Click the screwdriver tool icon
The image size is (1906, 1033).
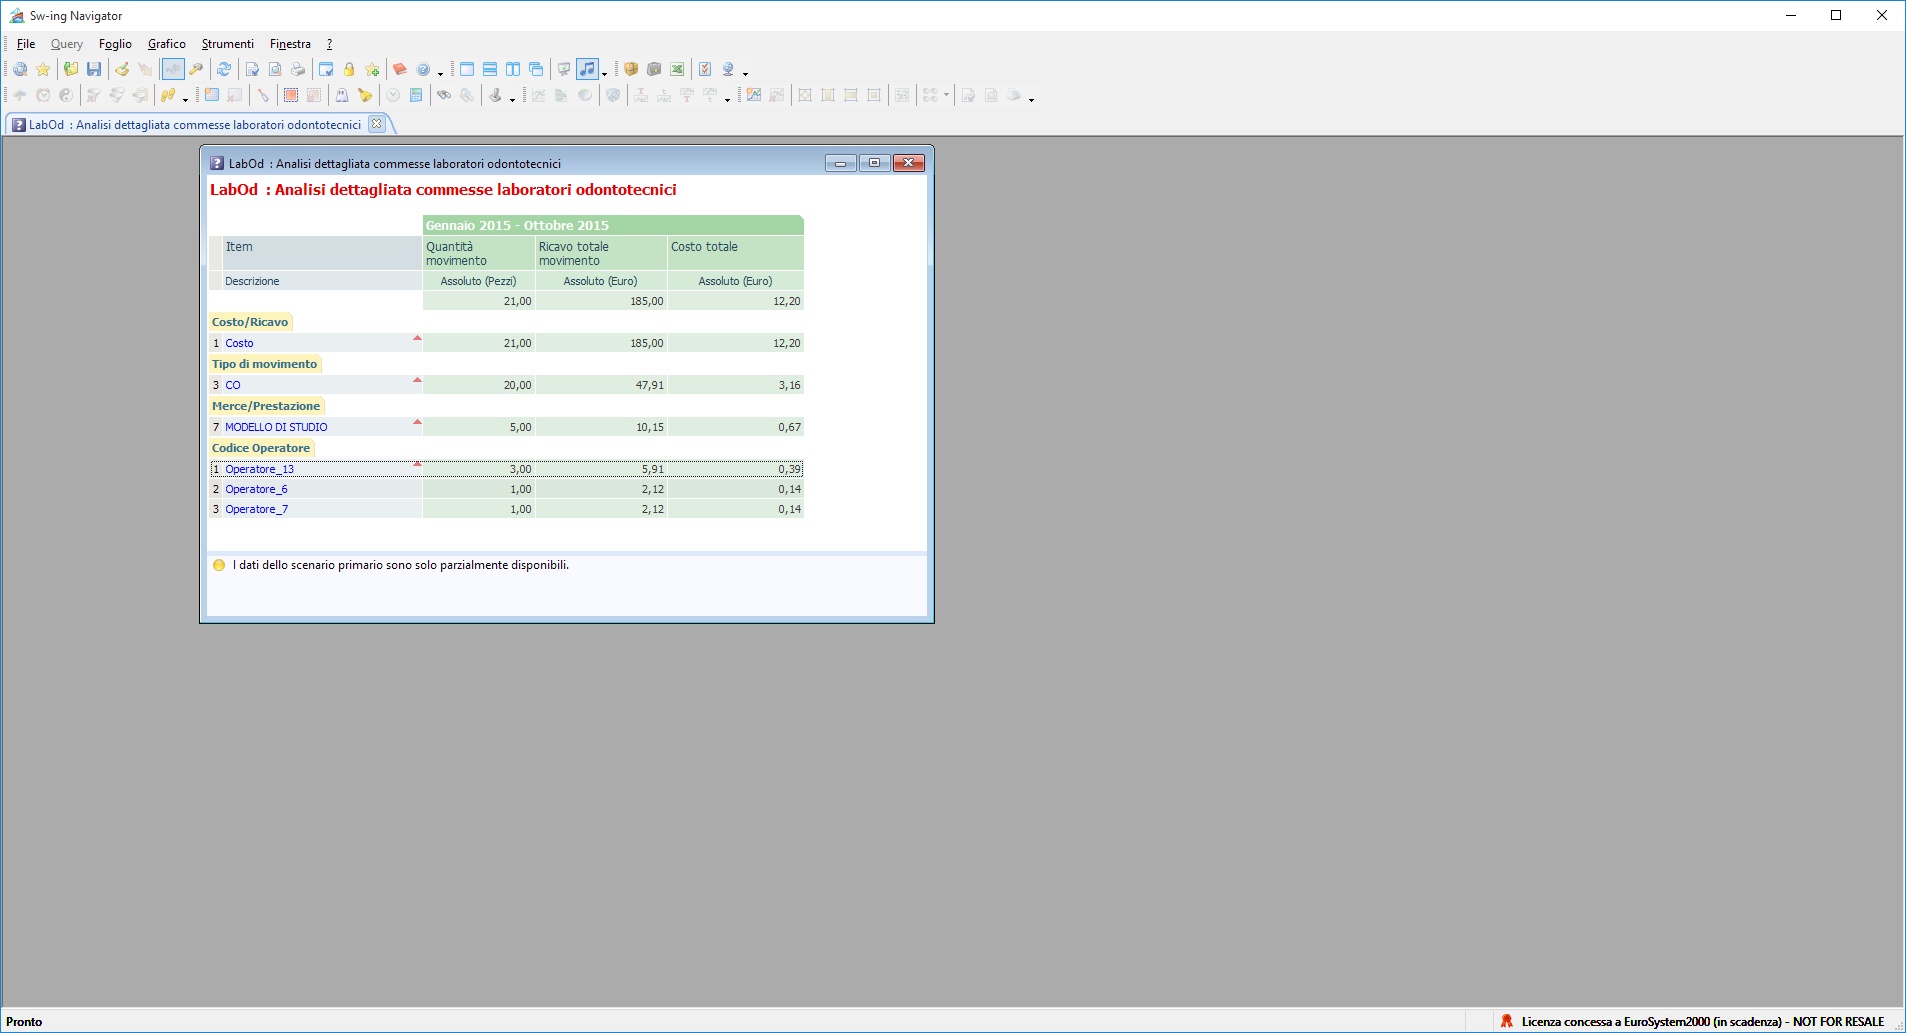click(263, 95)
